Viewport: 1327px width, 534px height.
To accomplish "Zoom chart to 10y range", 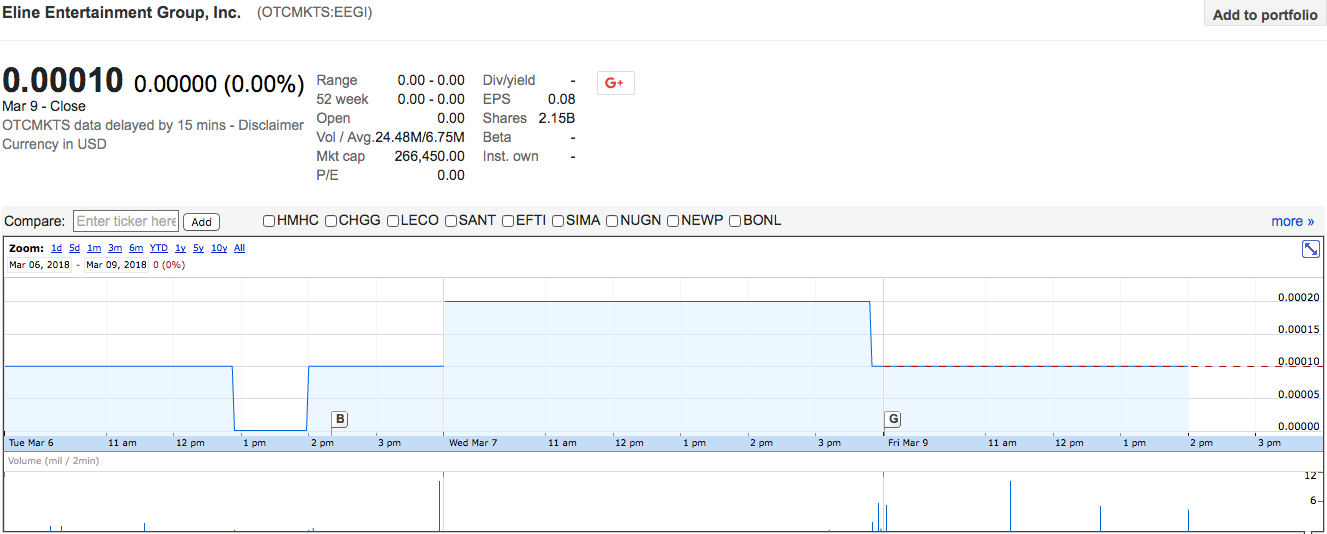I will [219, 248].
